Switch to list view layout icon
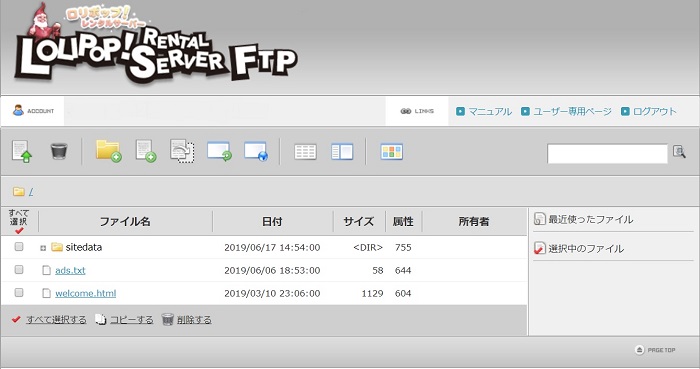Viewport: 700px width, 369px height. [x=305, y=152]
